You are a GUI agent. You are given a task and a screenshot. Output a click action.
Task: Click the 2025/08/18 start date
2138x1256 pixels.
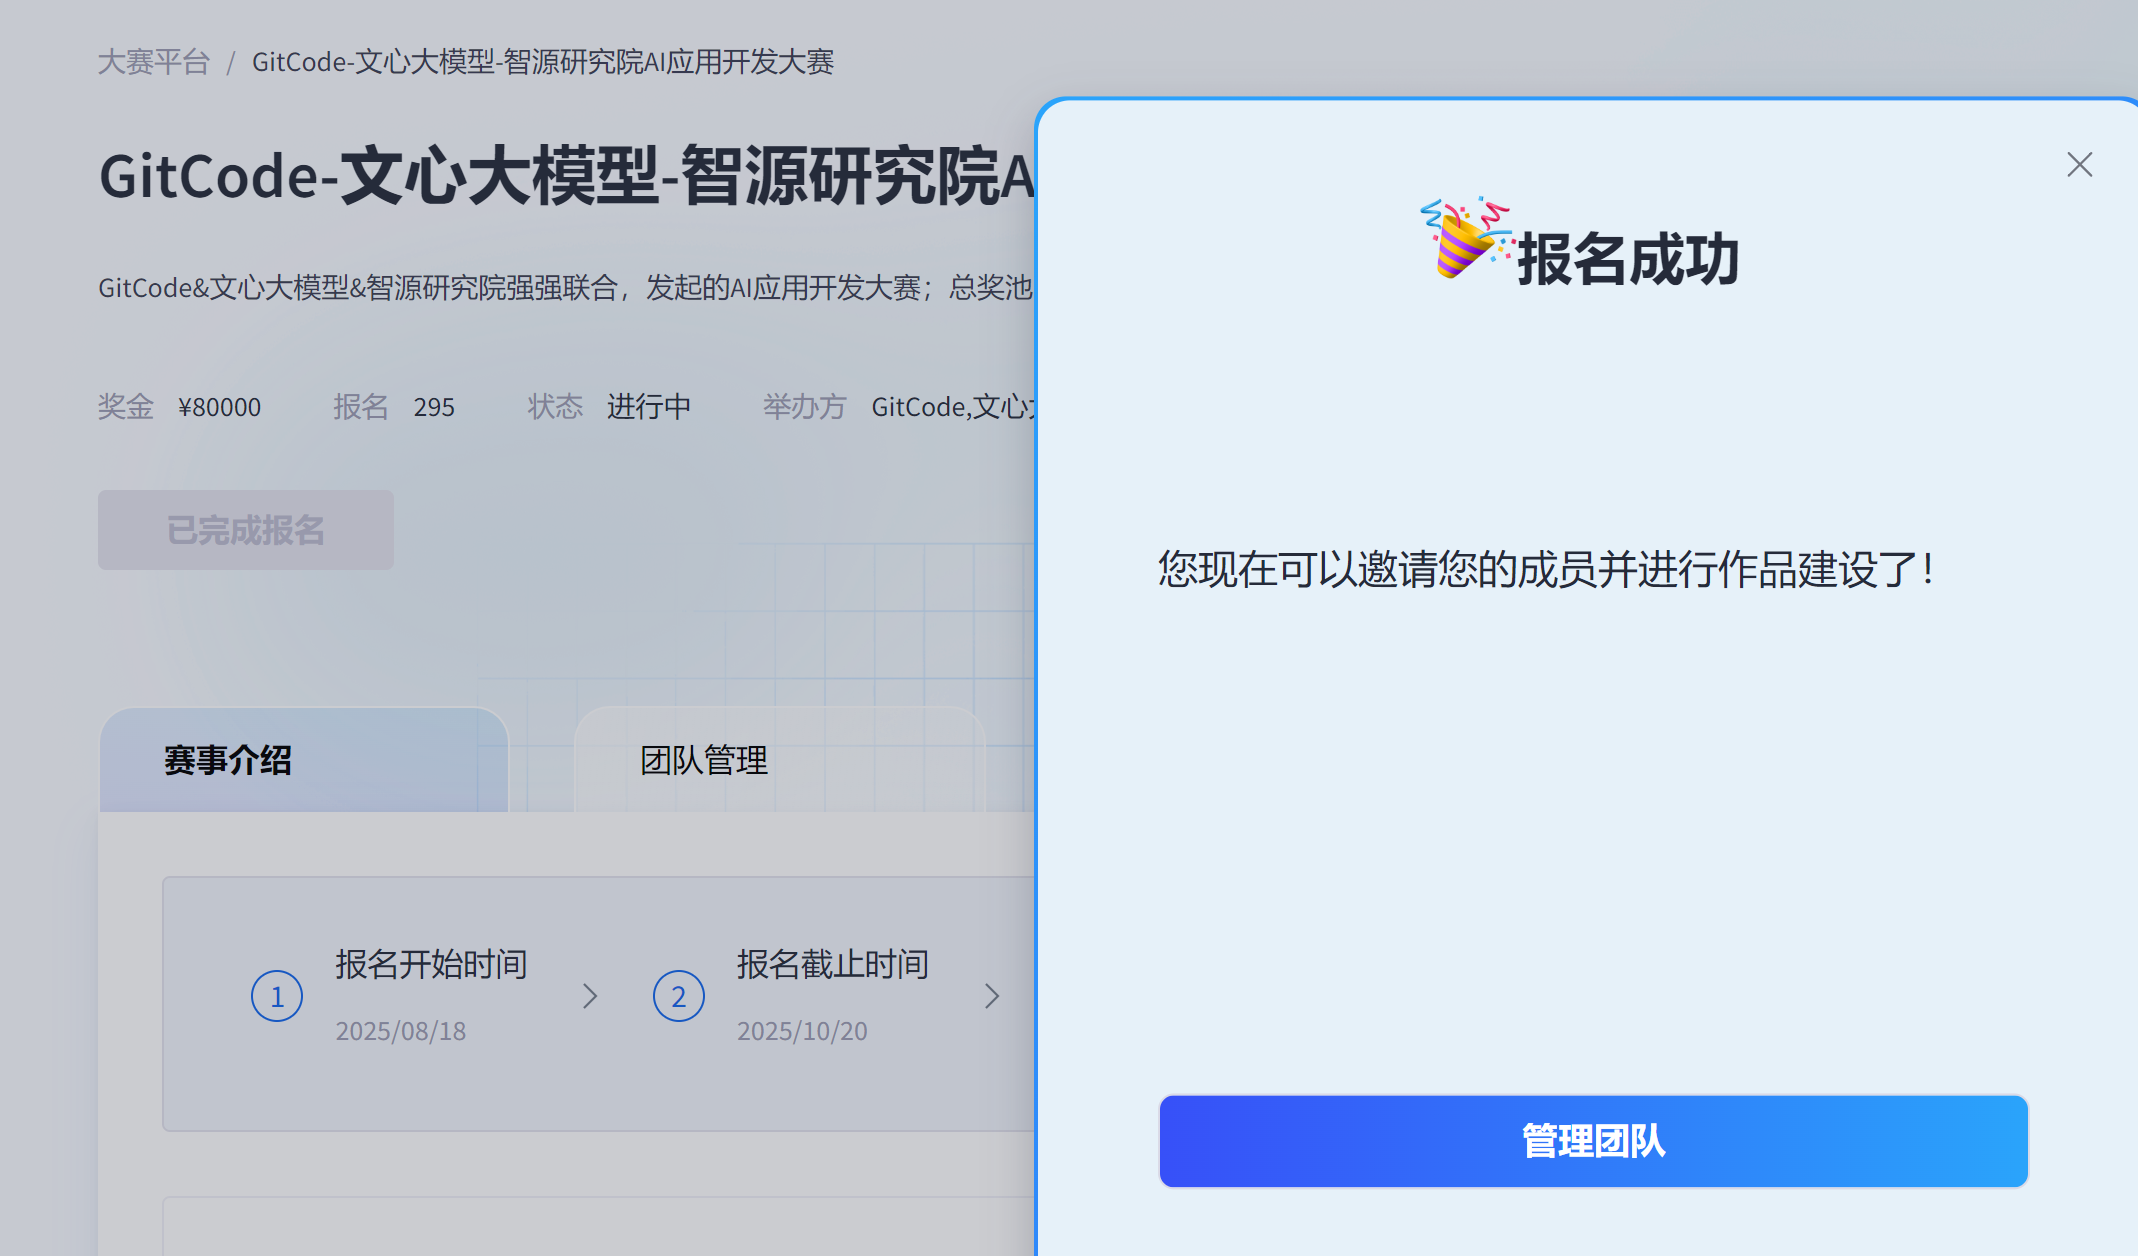[400, 1031]
